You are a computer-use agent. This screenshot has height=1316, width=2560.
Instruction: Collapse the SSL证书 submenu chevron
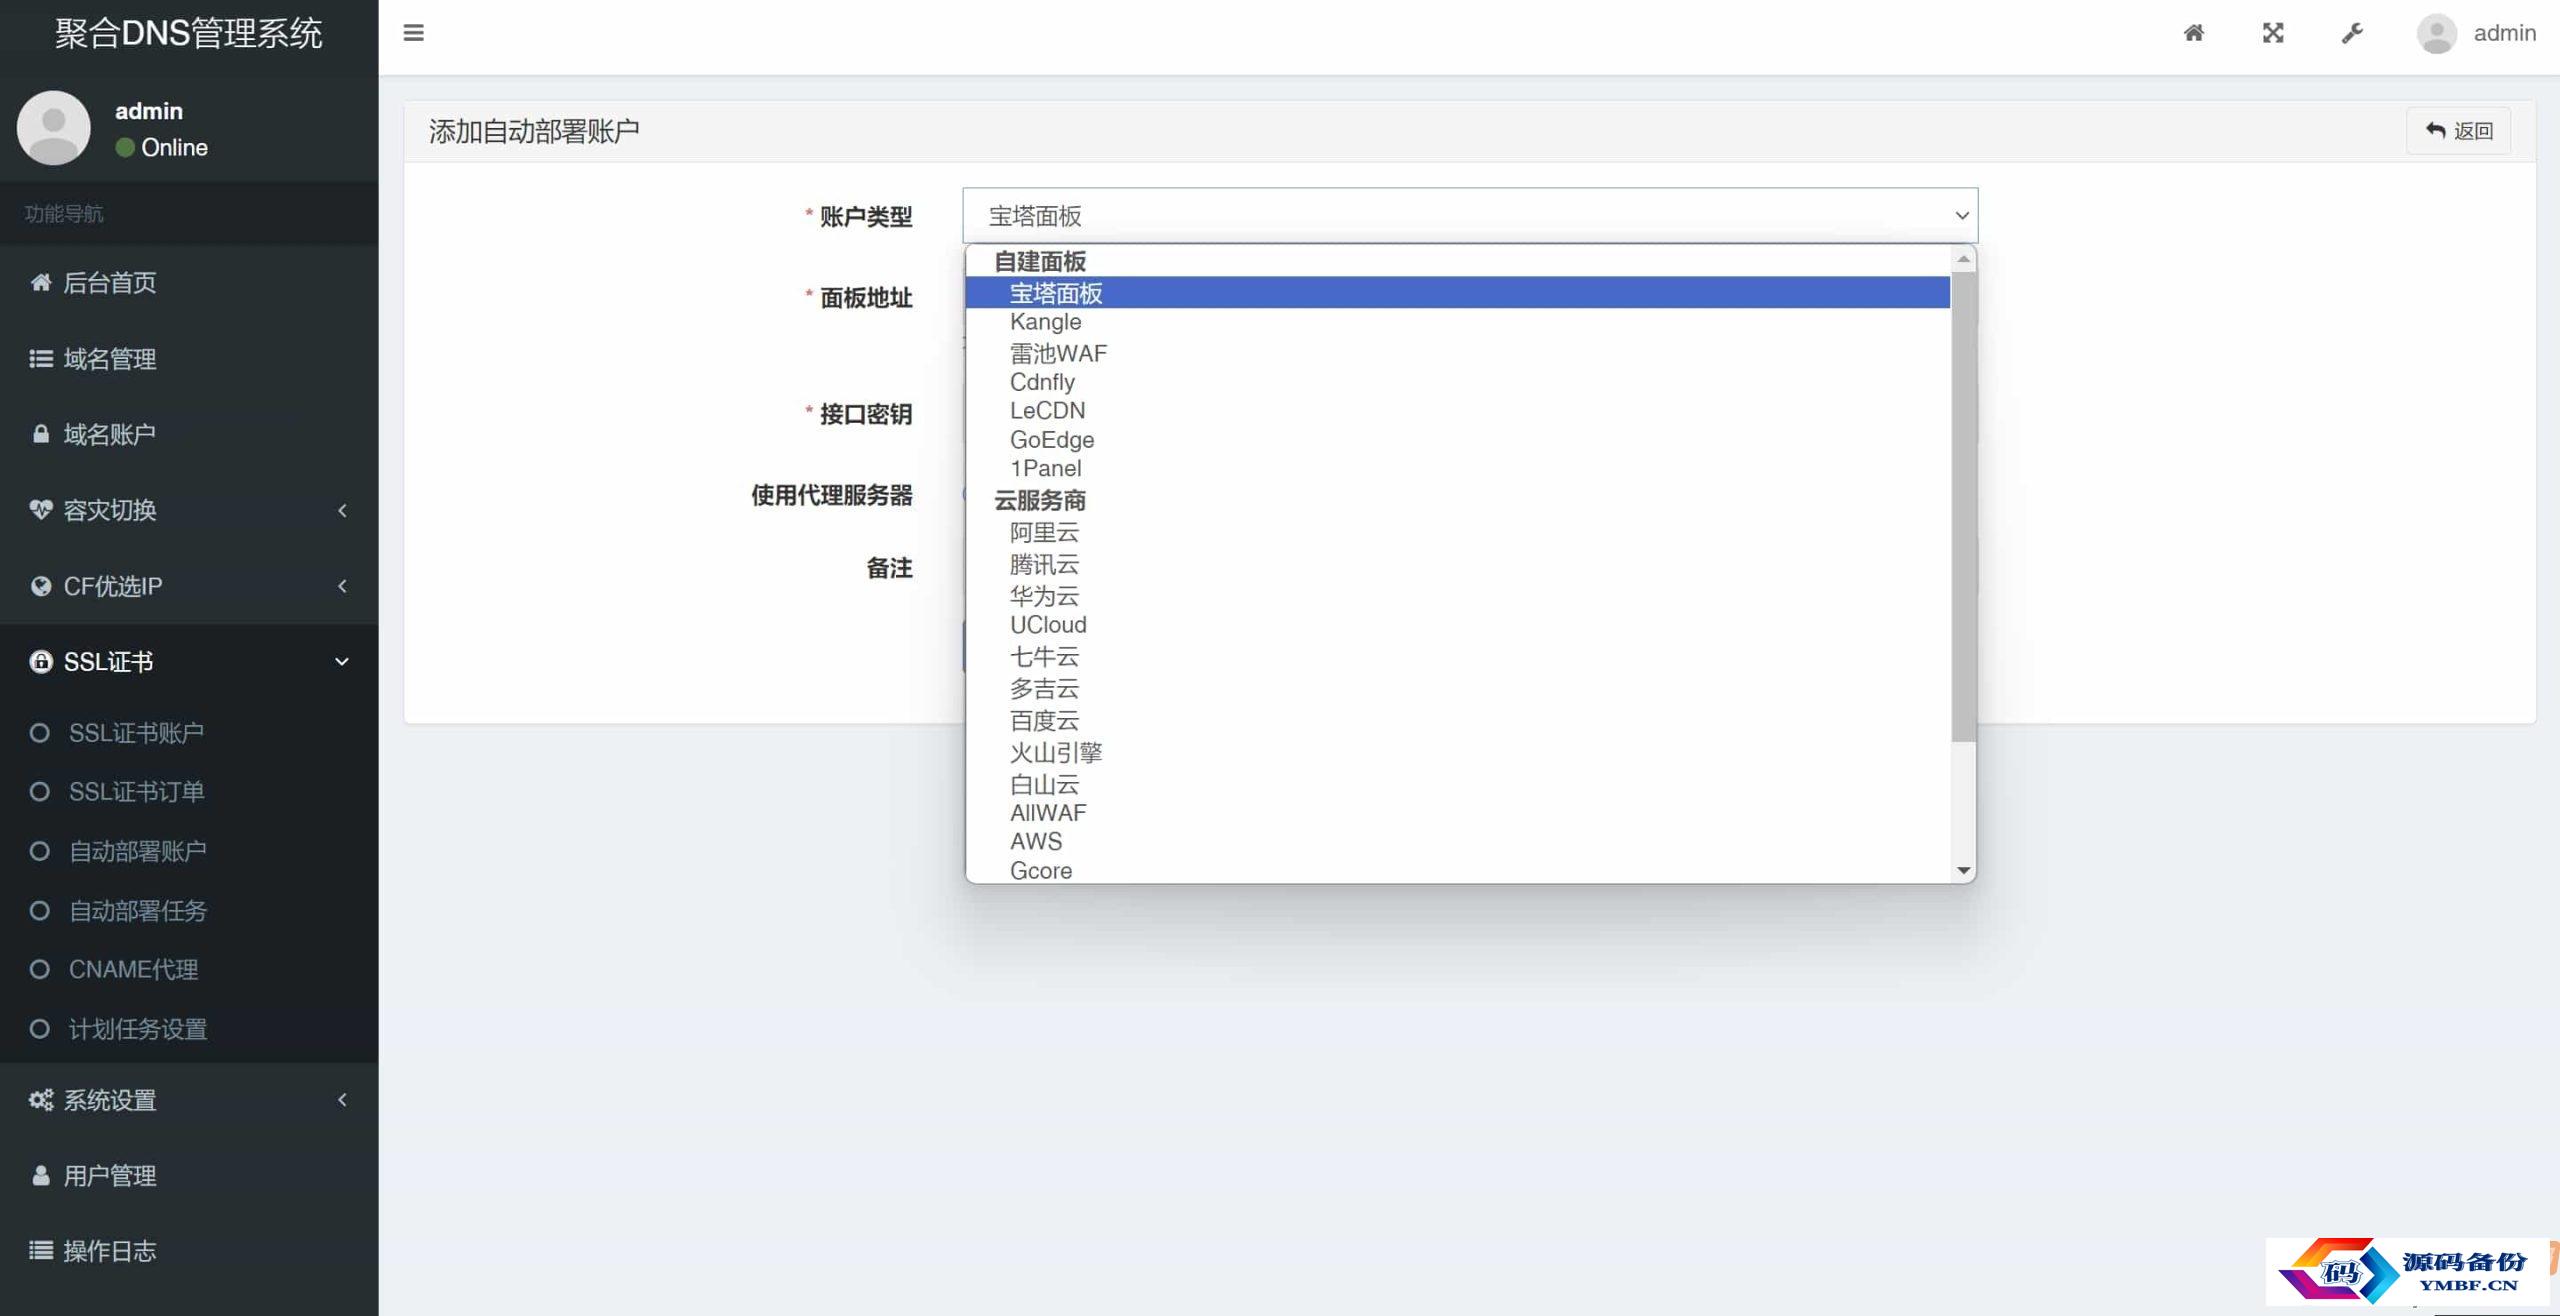[x=342, y=661]
